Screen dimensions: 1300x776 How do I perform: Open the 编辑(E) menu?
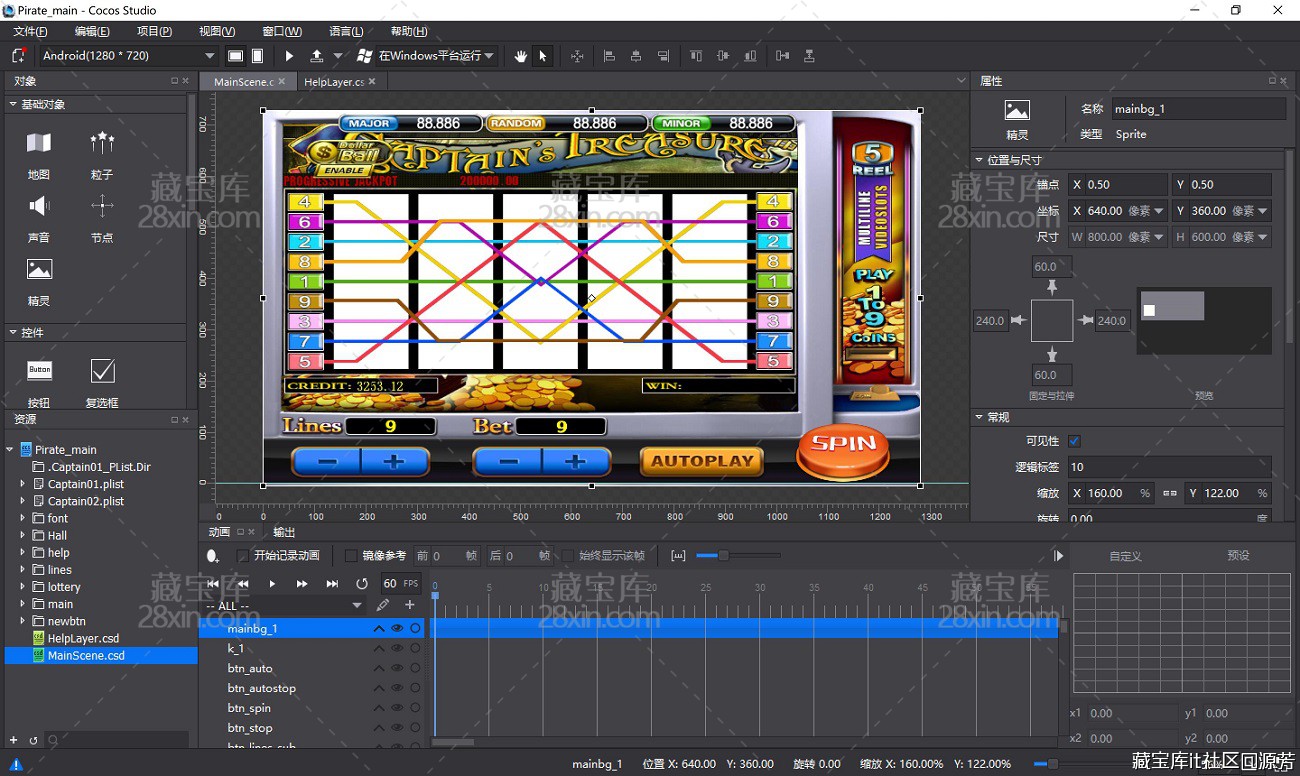(x=92, y=31)
